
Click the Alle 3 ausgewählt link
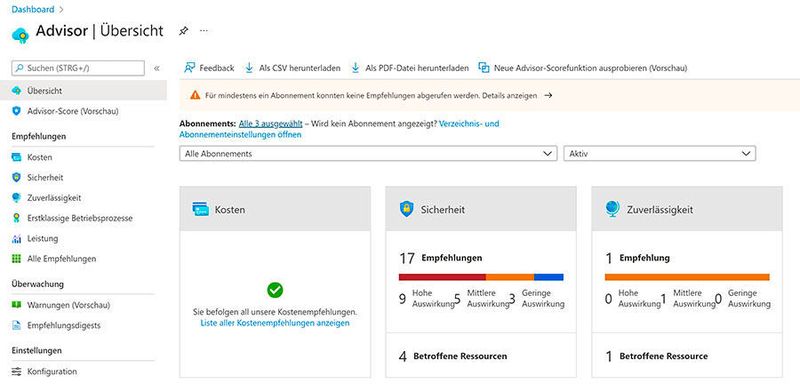pyautogui.click(x=270, y=123)
